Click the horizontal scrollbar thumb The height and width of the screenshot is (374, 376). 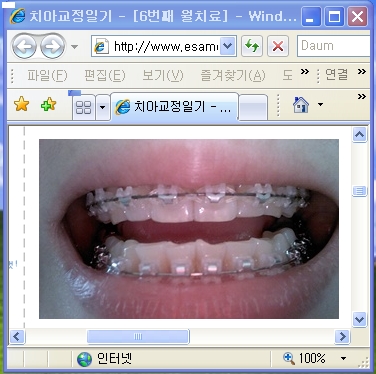click(x=138, y=336)
